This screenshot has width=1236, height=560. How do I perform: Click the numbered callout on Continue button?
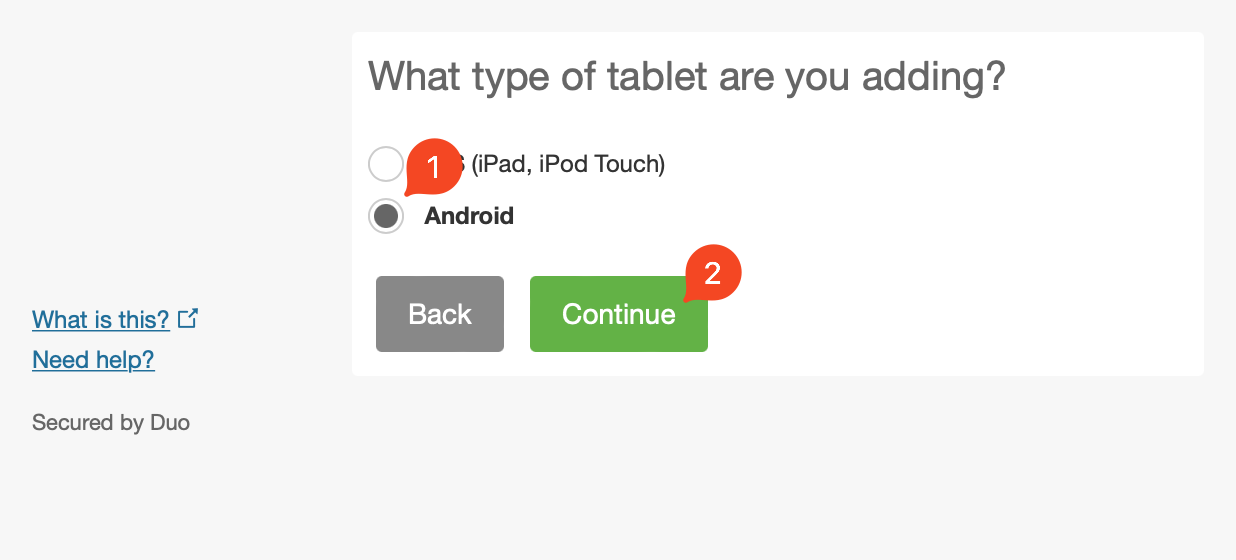tap(712, 273)
